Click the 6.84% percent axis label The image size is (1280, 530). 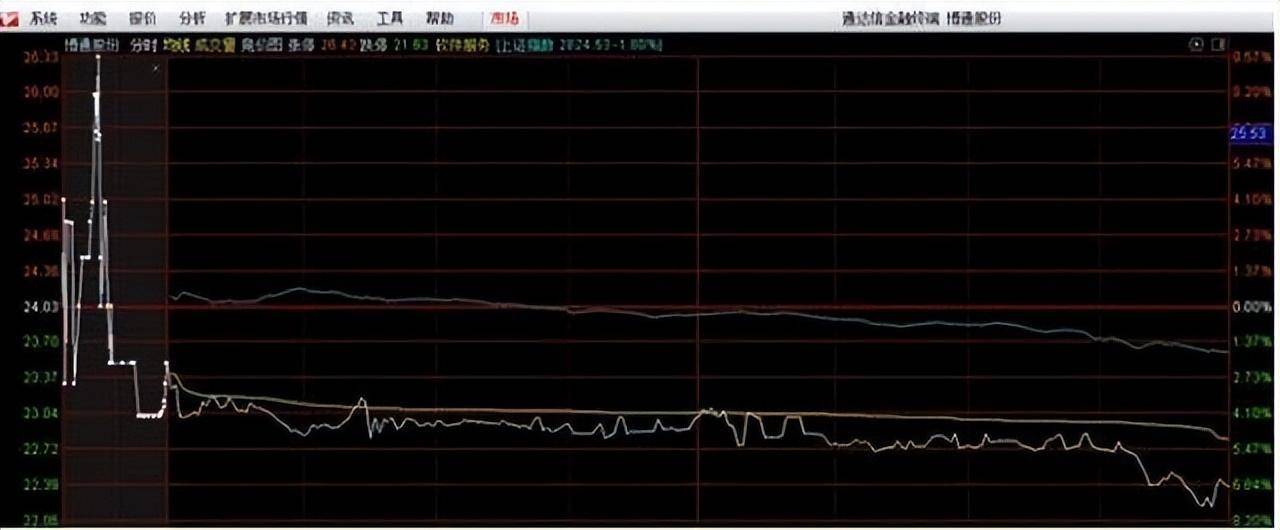click(x=1252, y=485)
